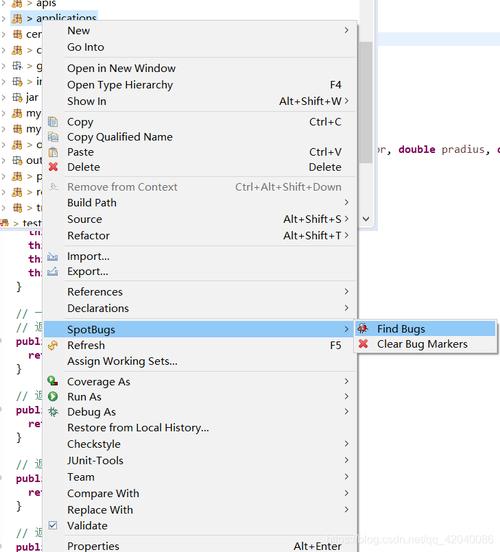Click the red X Clear Bug Markers icon

click(x=363, y=344)
